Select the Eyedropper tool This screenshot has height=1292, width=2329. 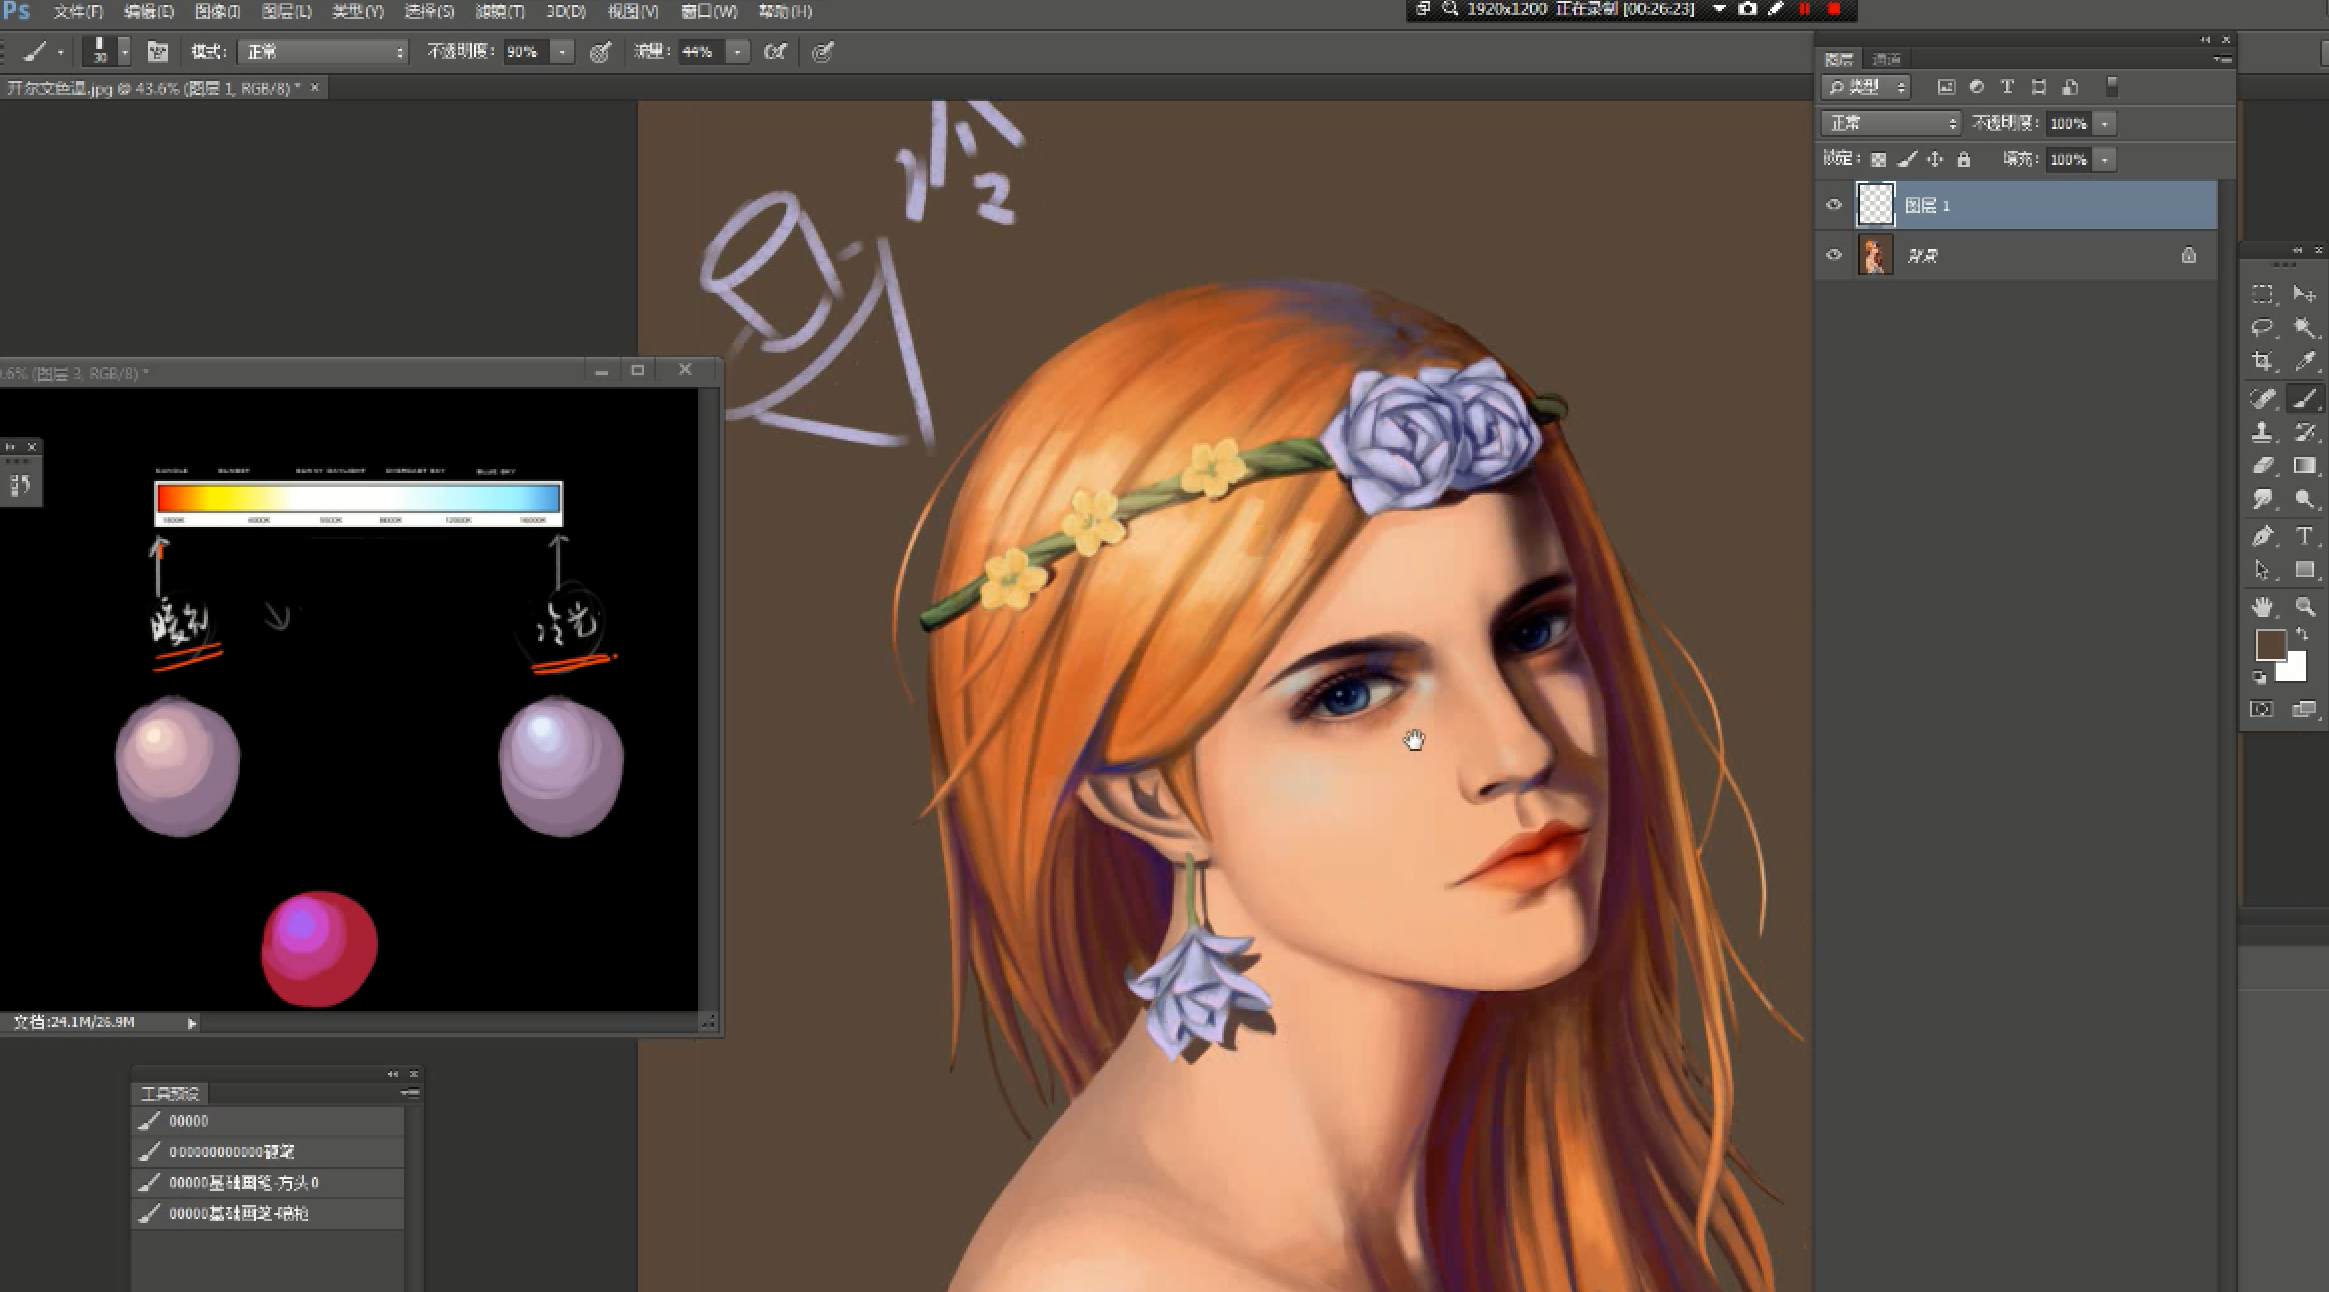coord(2305,362)
